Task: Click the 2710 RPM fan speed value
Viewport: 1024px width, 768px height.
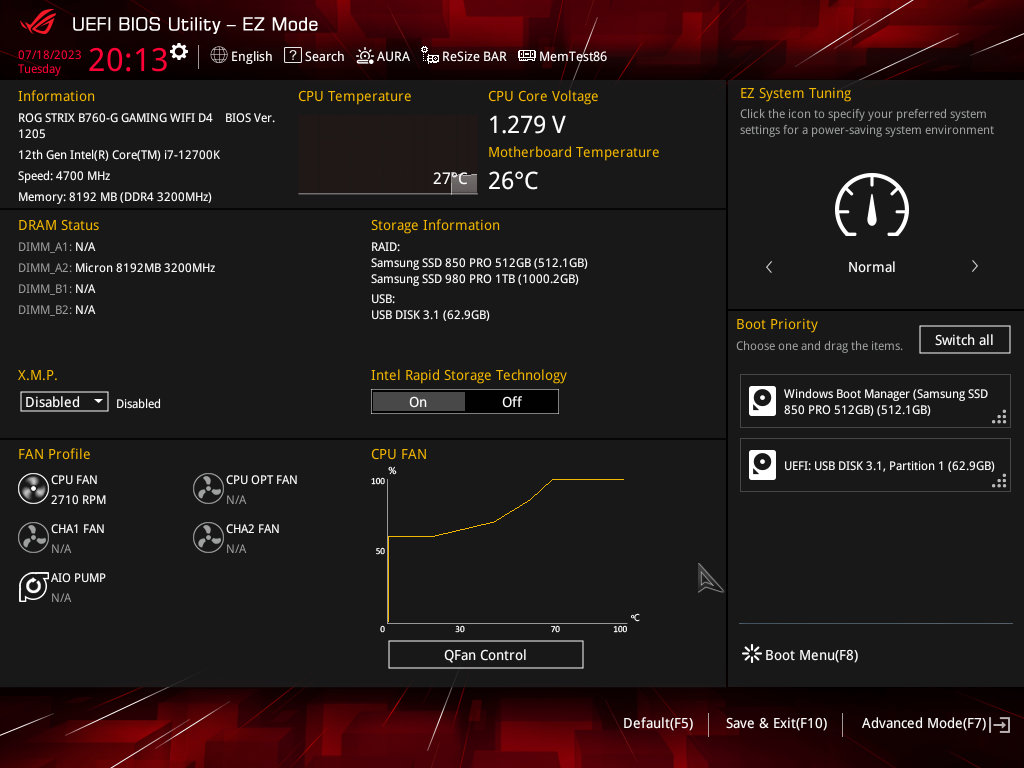Action: pyautogui.click(x=78, y=500)
